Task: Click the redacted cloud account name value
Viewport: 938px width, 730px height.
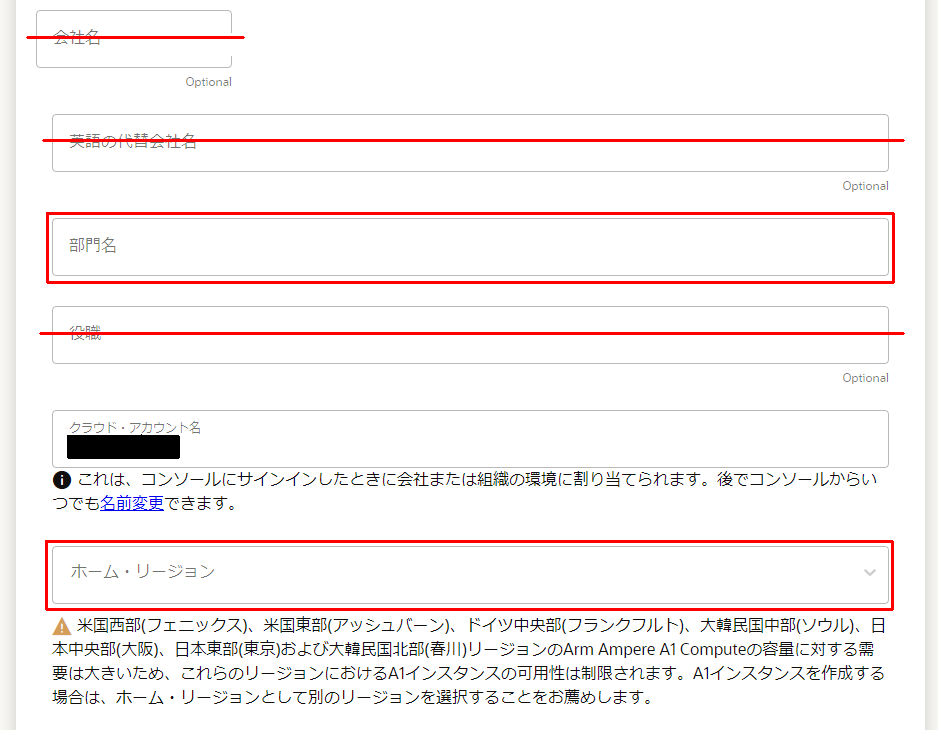Action: (x=123, y=447)
